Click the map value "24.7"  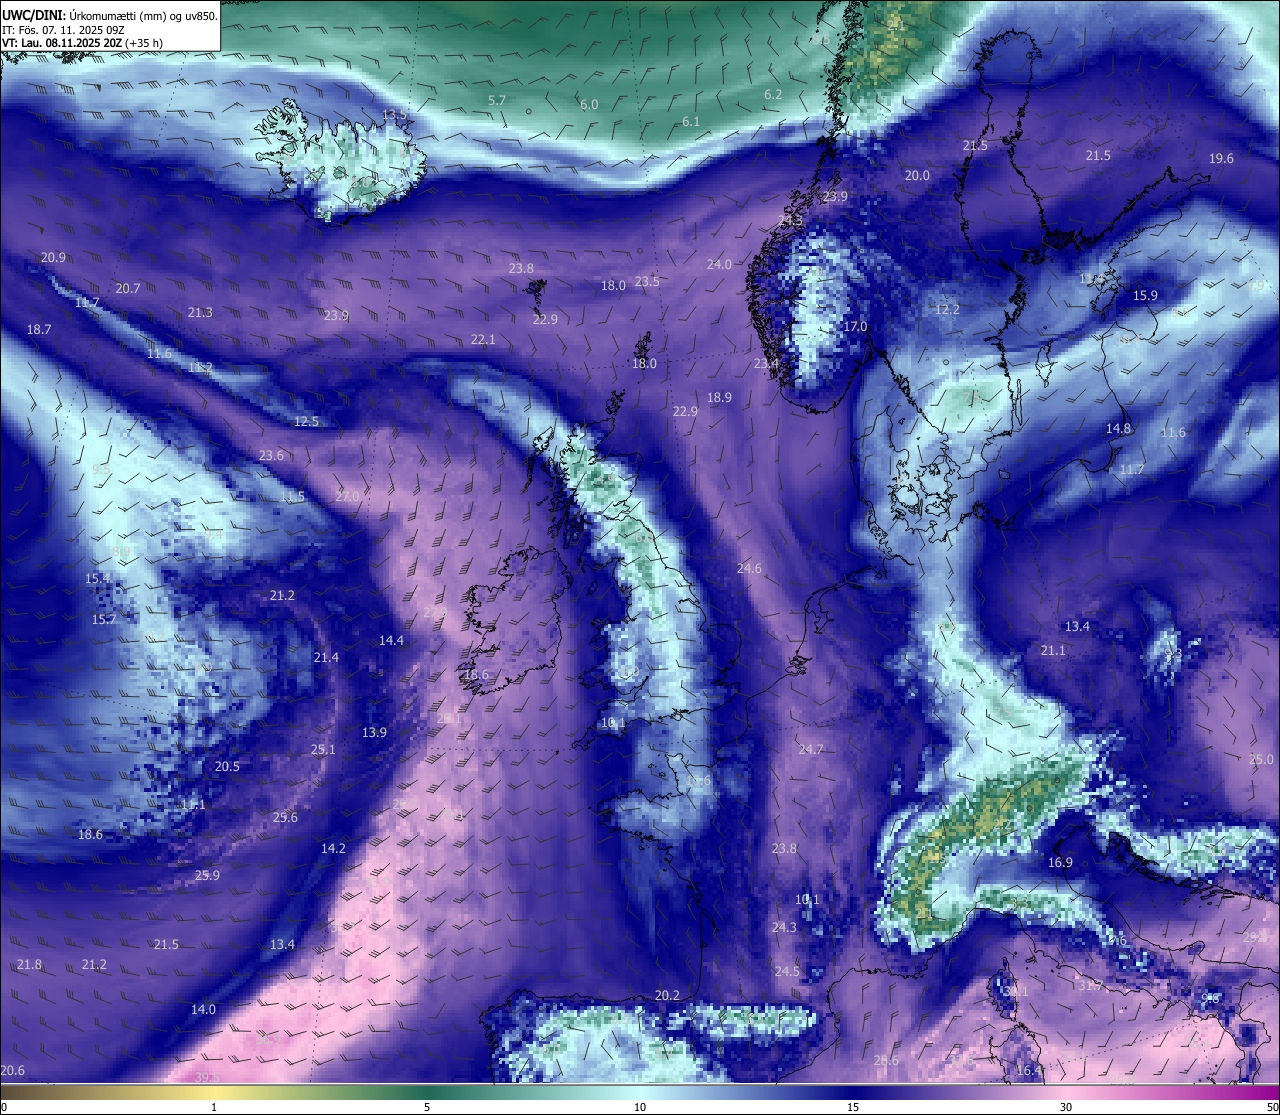(811, 749)
